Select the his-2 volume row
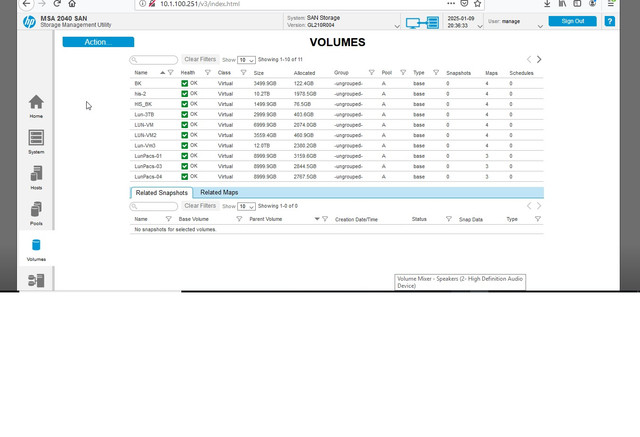 coord(336,94)
